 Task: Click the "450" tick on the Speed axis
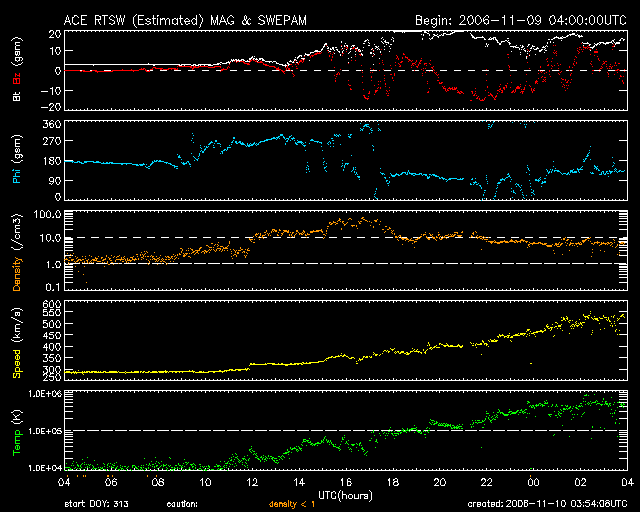(x=52, y=336)
